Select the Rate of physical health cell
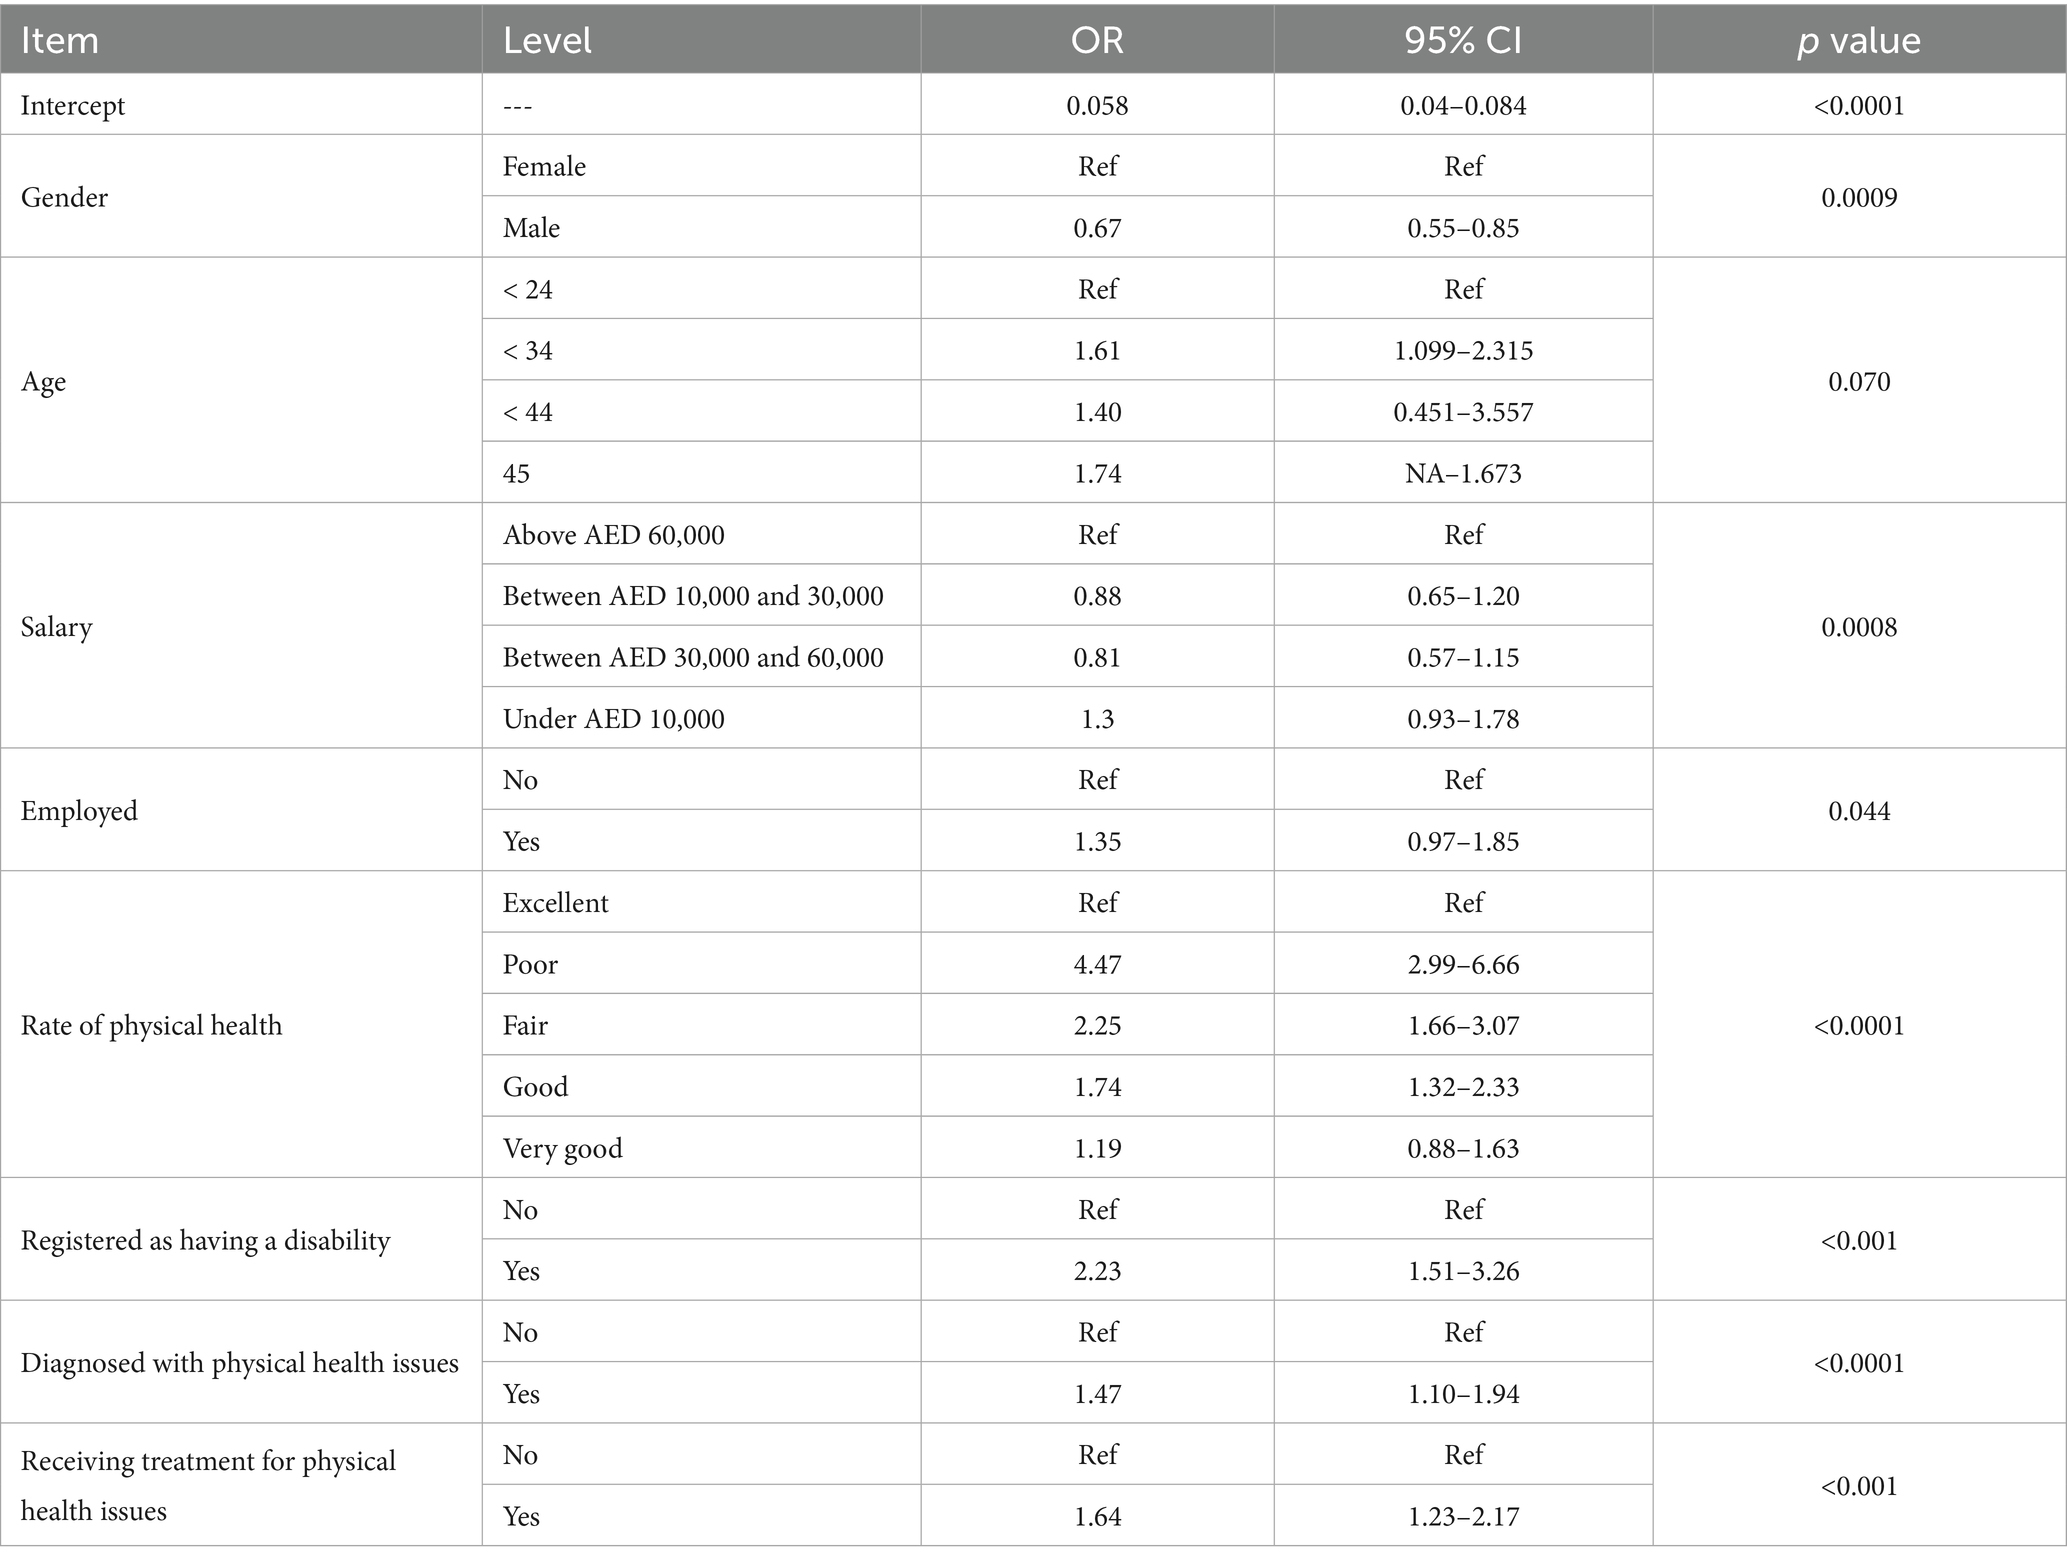This screenshot has width=2067, height=1564. 152,1026
